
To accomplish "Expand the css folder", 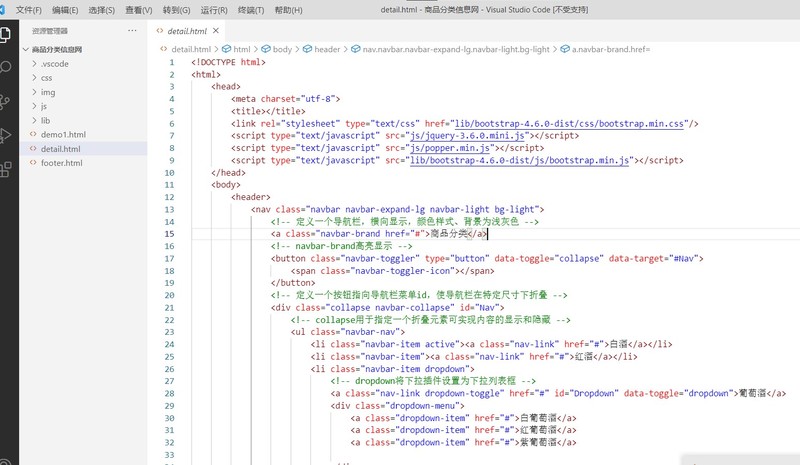I will [34, 78].
